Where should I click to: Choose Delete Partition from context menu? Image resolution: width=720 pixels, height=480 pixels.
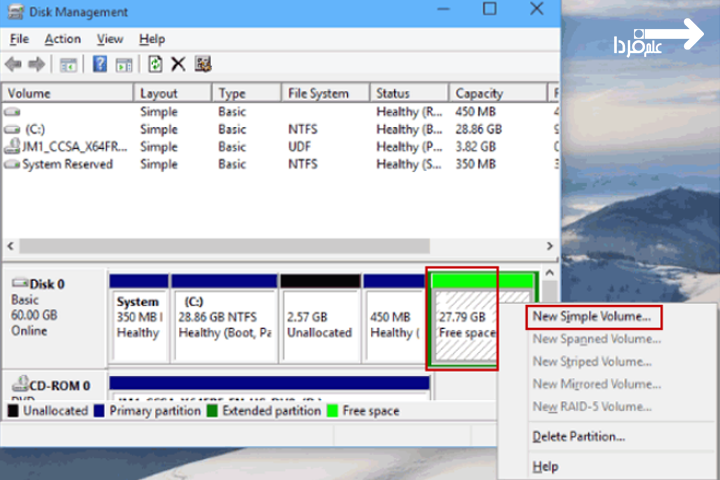579,436
